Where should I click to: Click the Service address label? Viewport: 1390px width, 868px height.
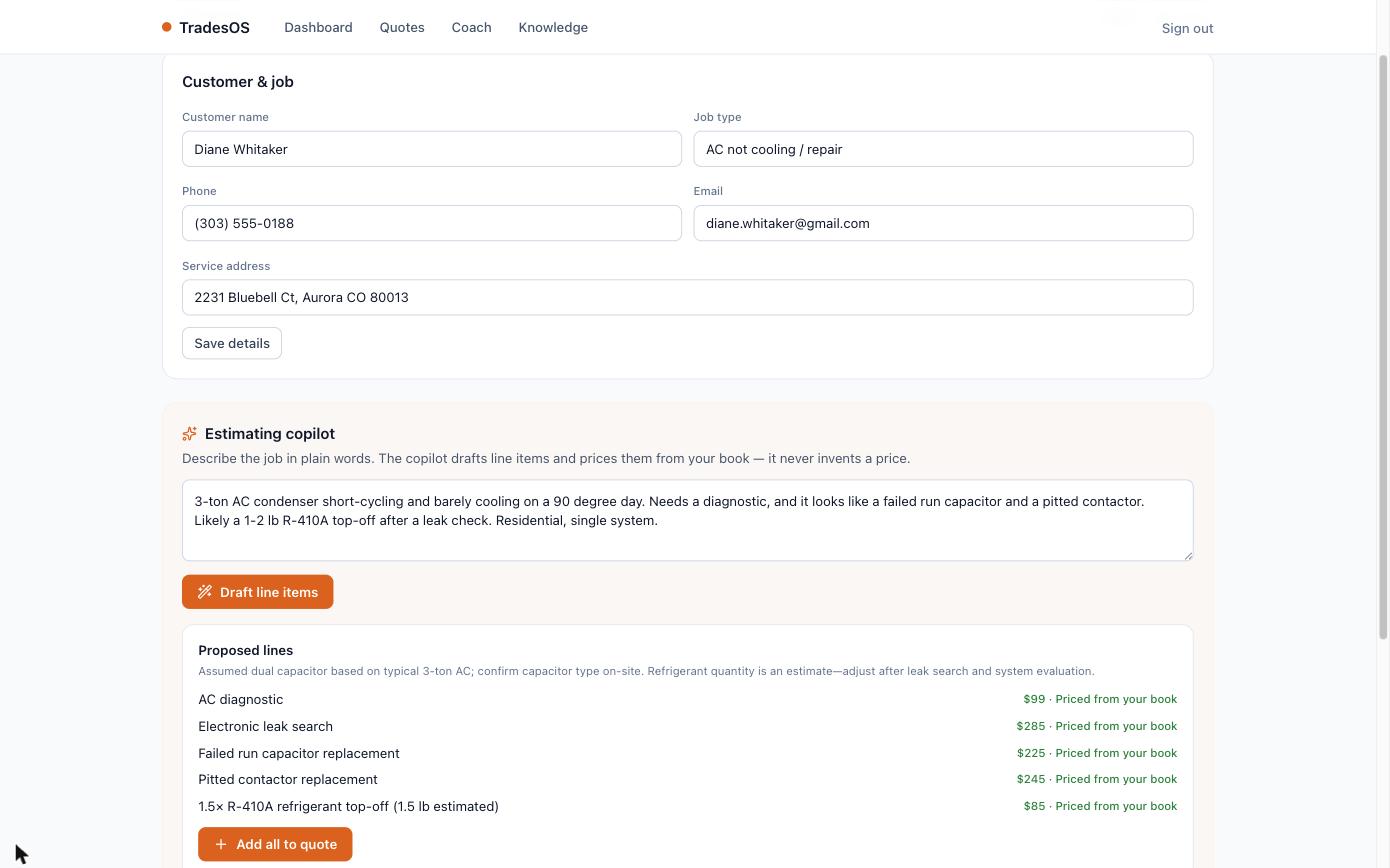[226, 266]
